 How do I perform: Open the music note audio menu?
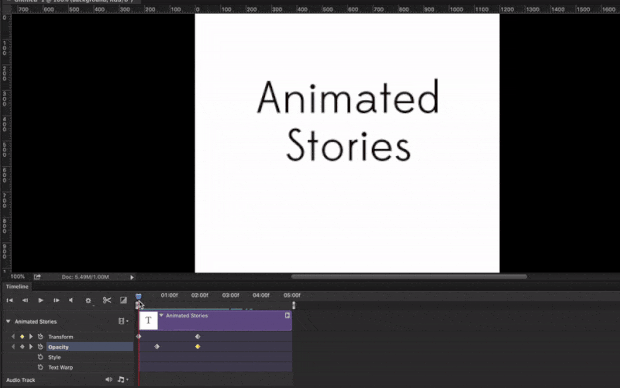click(123, 380)
